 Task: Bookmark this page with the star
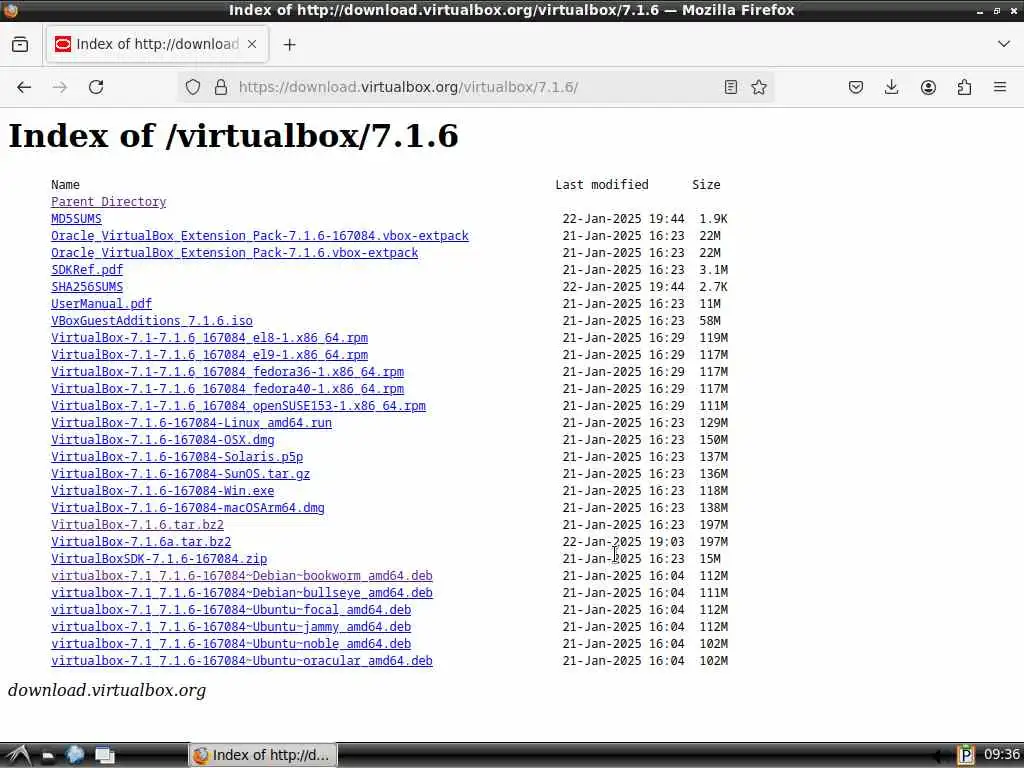pos(759,87)
